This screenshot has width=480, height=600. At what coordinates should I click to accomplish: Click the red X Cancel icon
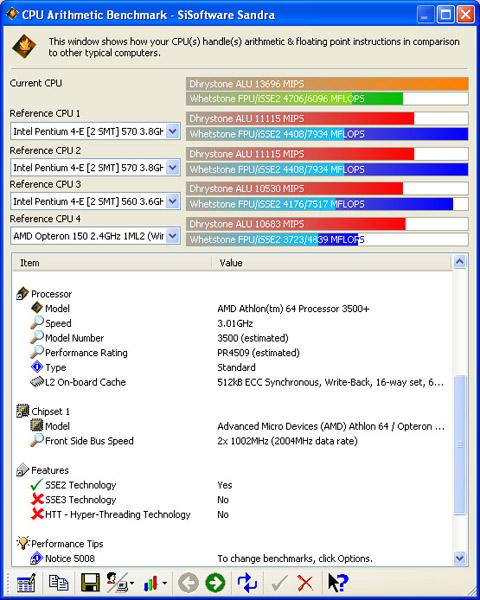[305, 583]
